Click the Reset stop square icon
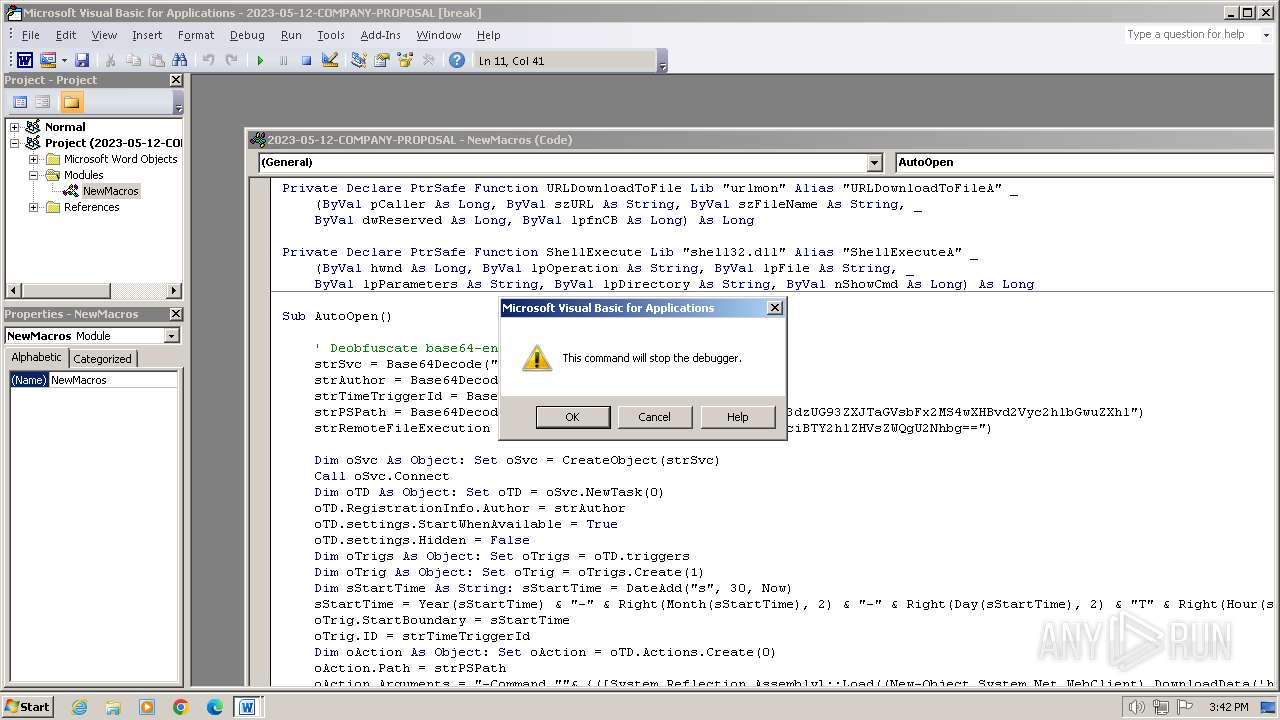 click(x=306, y=61)
